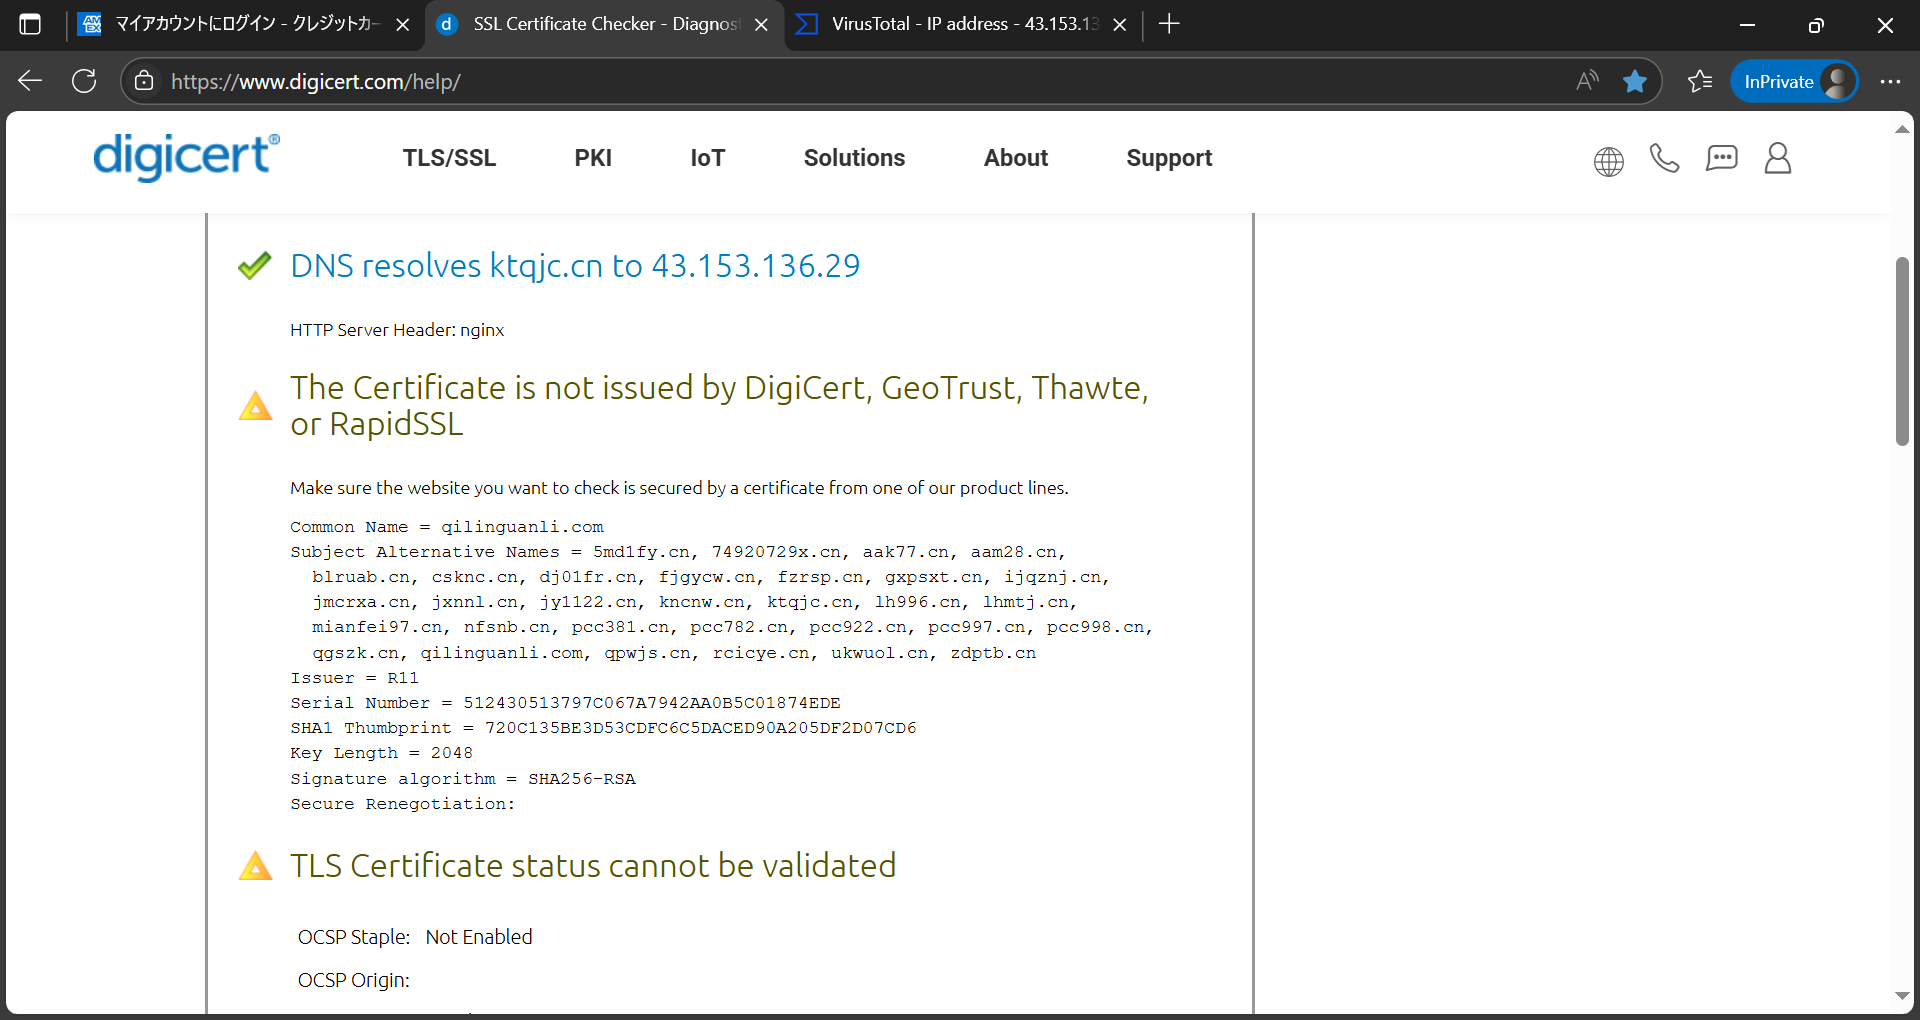Click the scroll down arrow

click(x=1902, y=996)
